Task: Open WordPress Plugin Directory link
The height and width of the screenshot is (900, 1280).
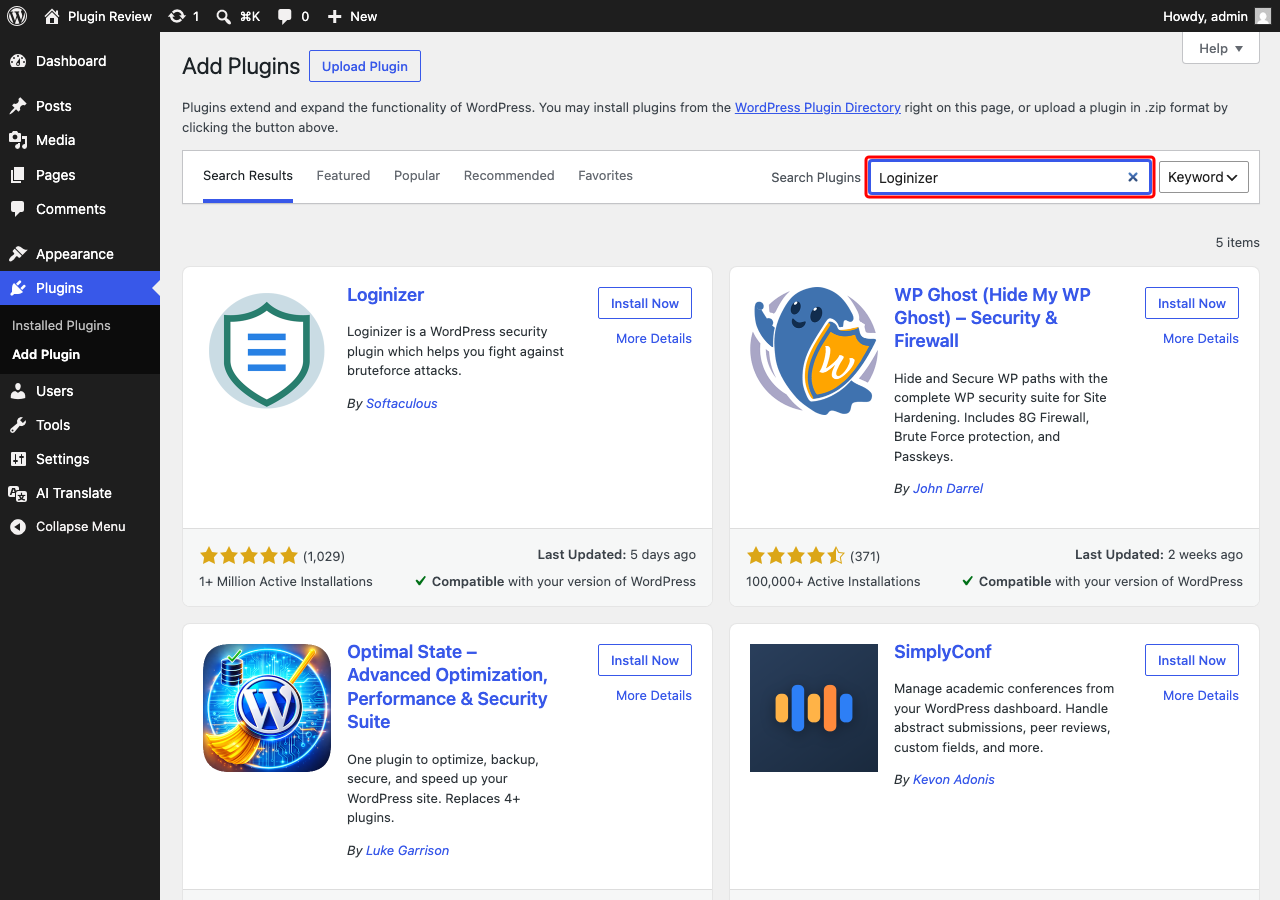Action: [x=818, y=107]
